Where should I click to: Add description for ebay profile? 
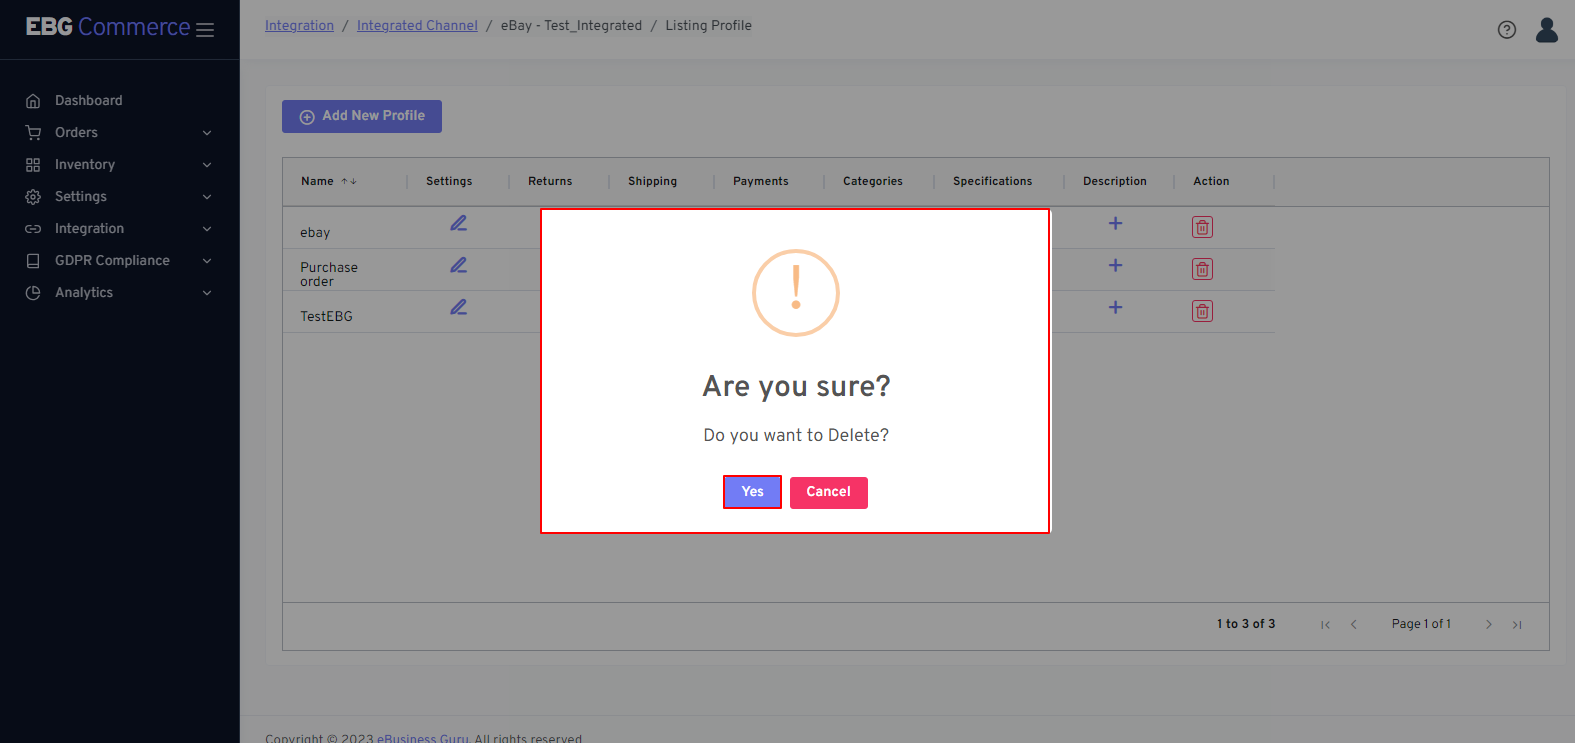coord(1115,223)
